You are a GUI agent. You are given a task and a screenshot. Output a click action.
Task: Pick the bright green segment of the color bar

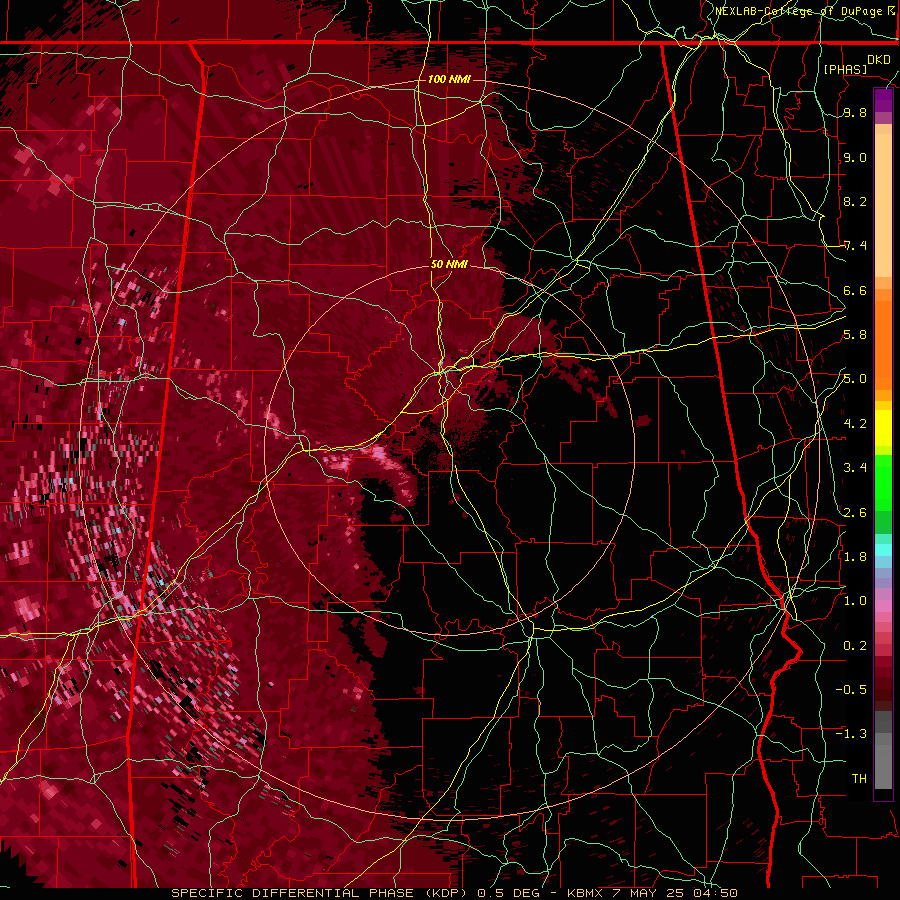point(883,482)
